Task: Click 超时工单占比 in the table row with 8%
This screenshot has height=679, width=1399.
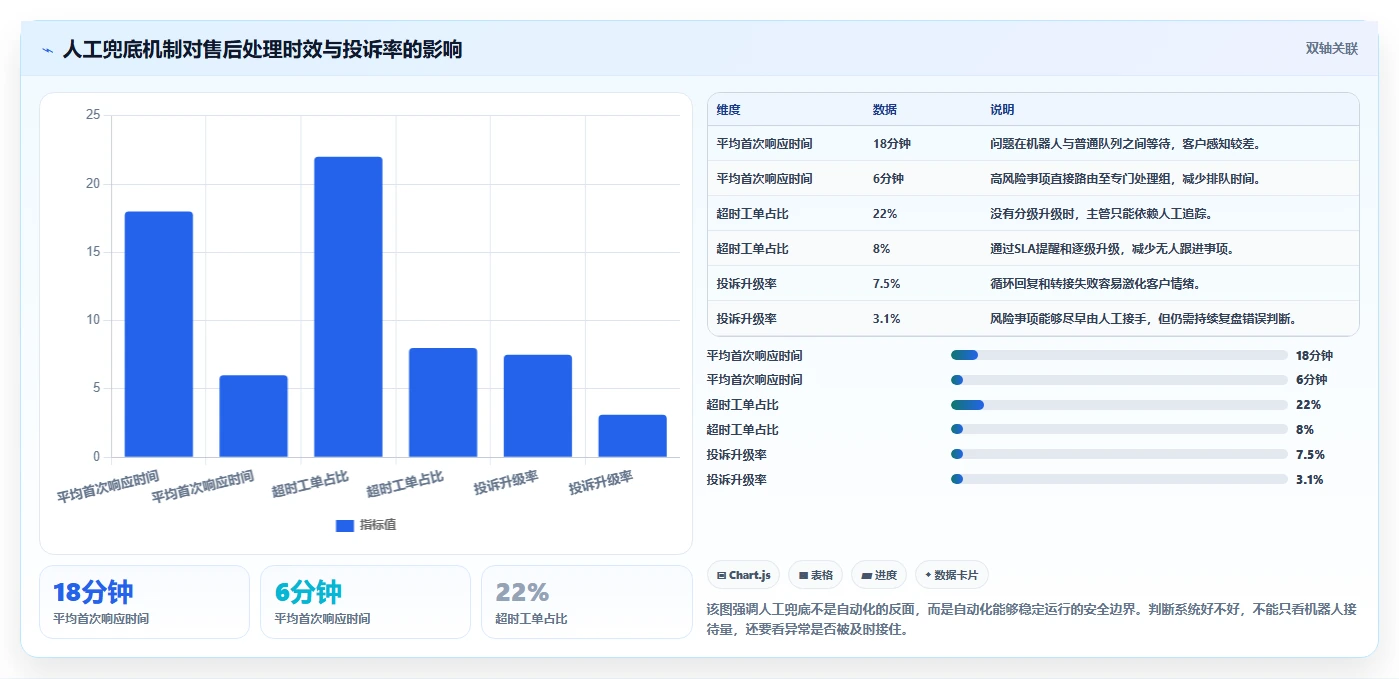Action: (753, 249)
